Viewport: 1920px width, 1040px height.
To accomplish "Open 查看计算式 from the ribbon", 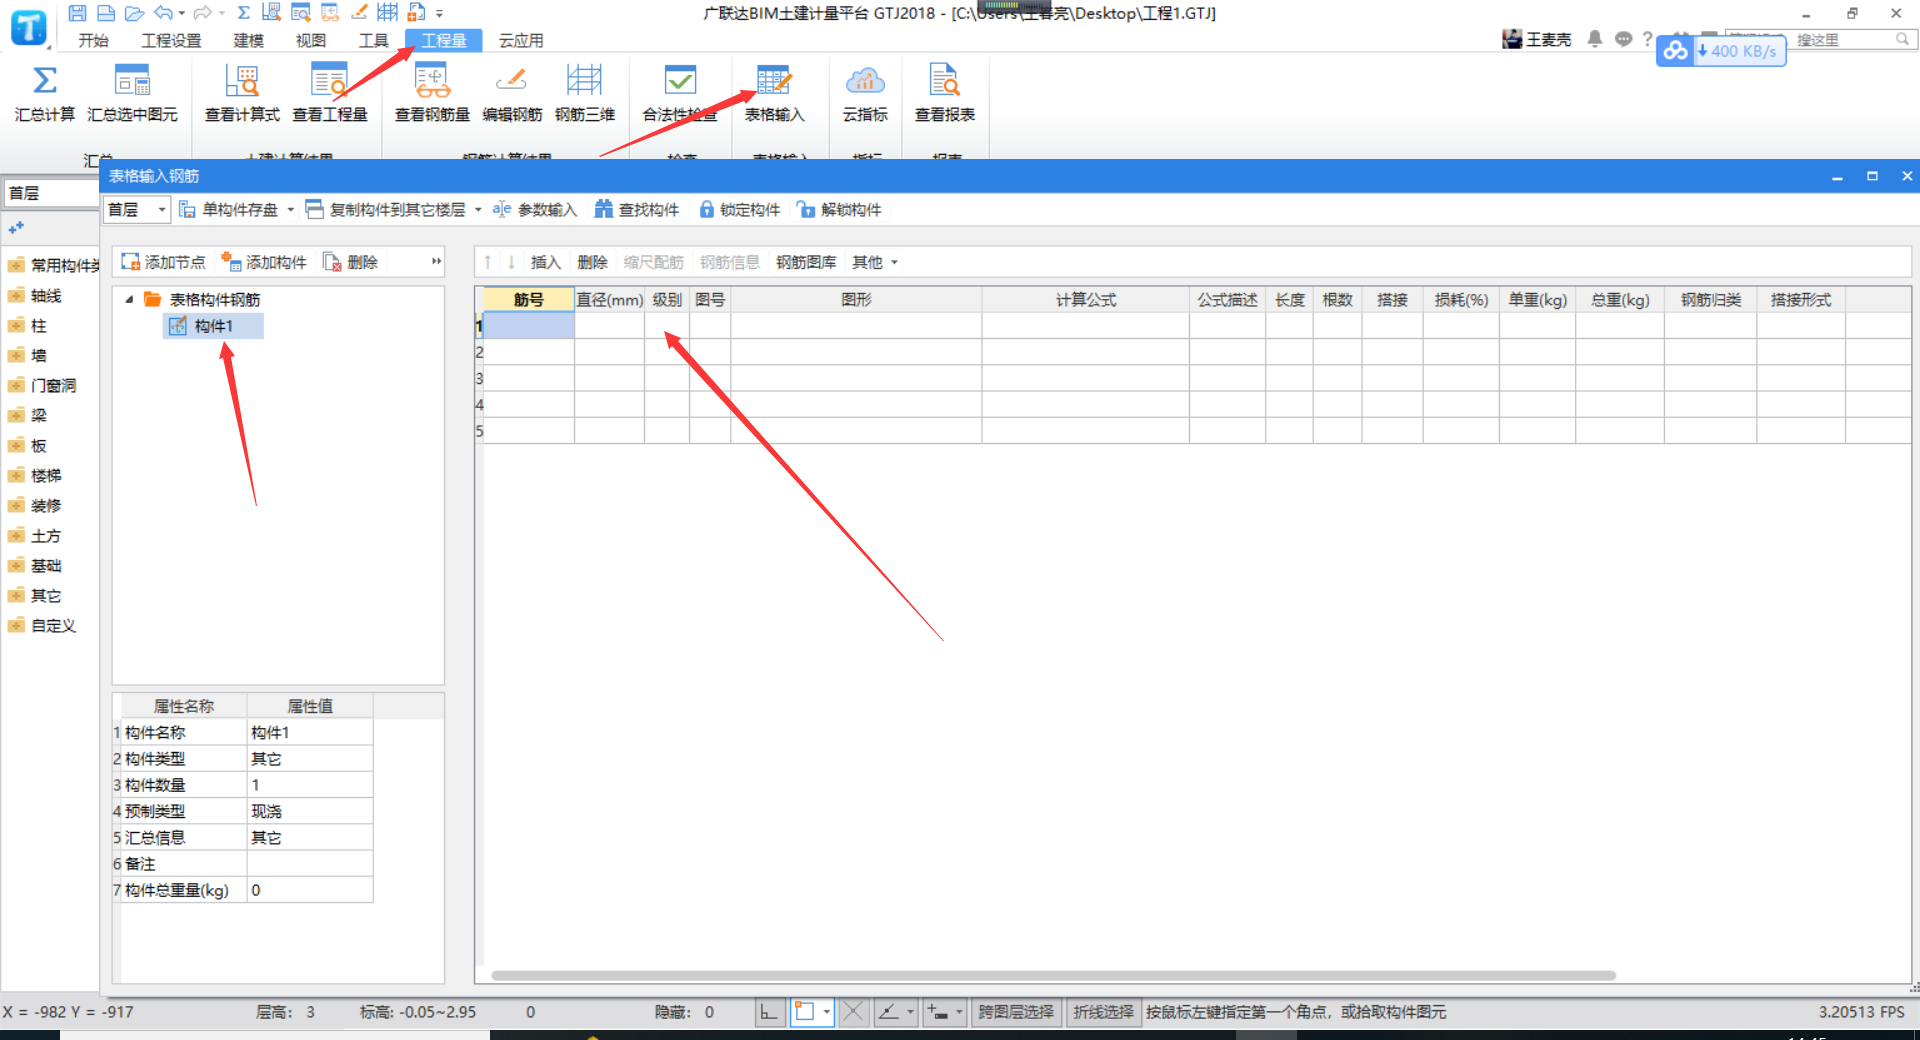I will (242, 92).
